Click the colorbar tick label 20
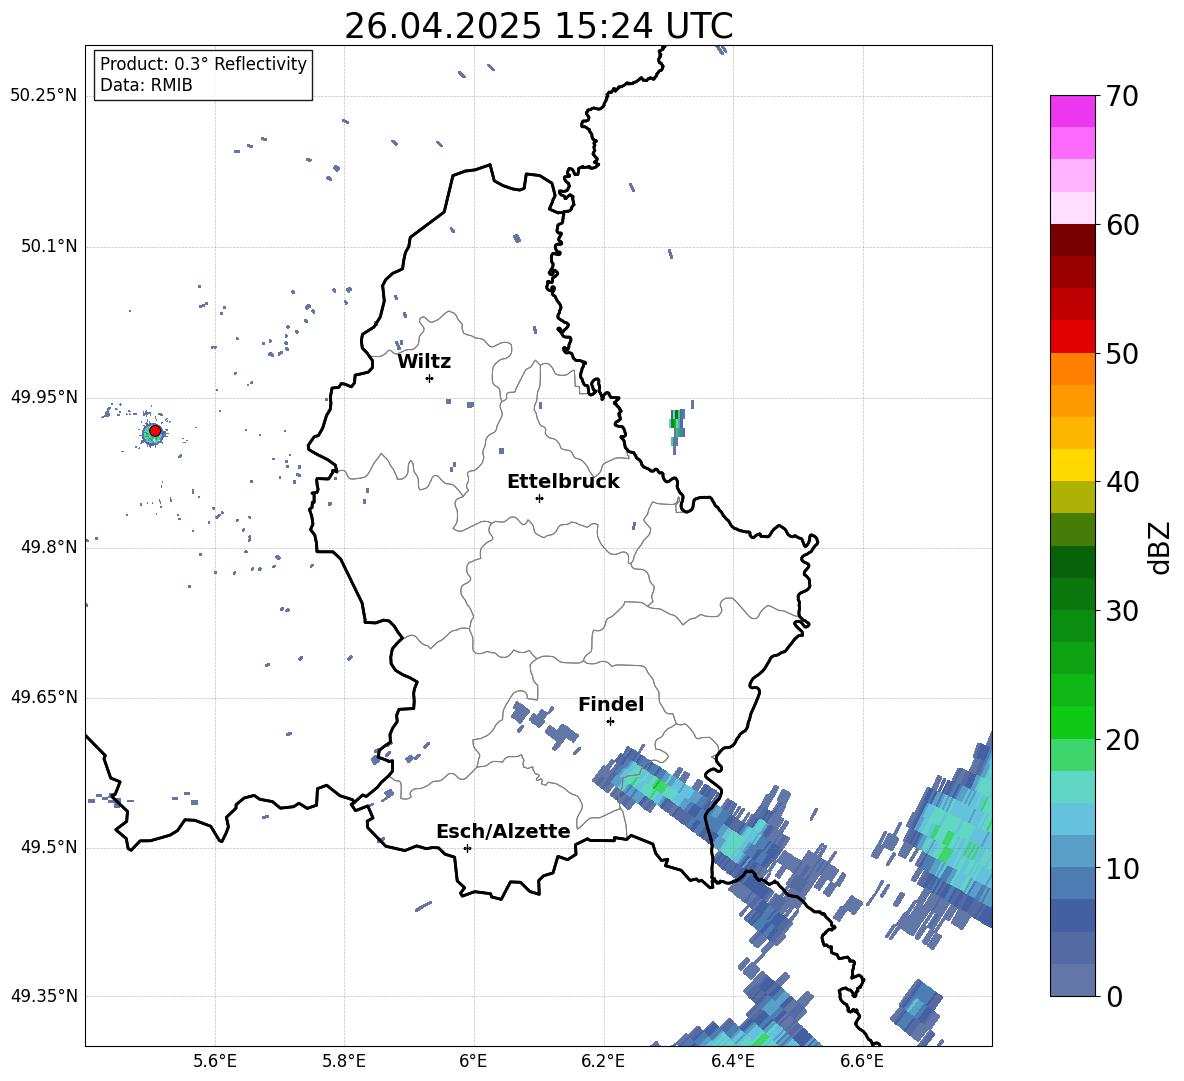This screenshot has width=1184, height=1081. click(x=1122, y=740)
